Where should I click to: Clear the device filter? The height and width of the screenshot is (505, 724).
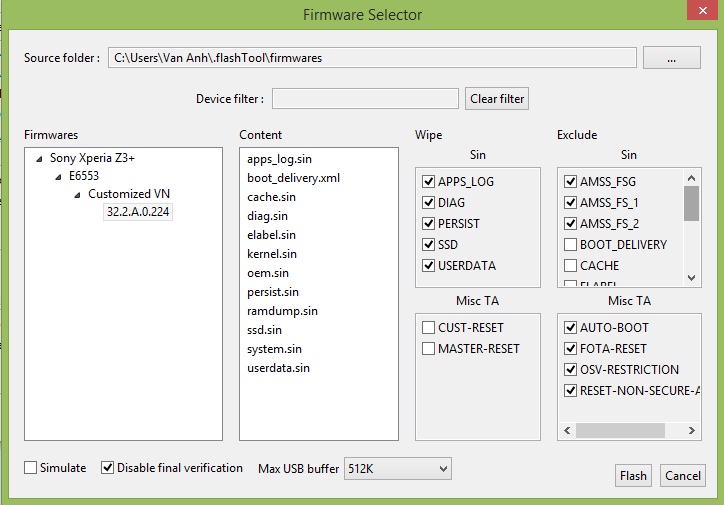pyautogui.click(x=497, y=99)
